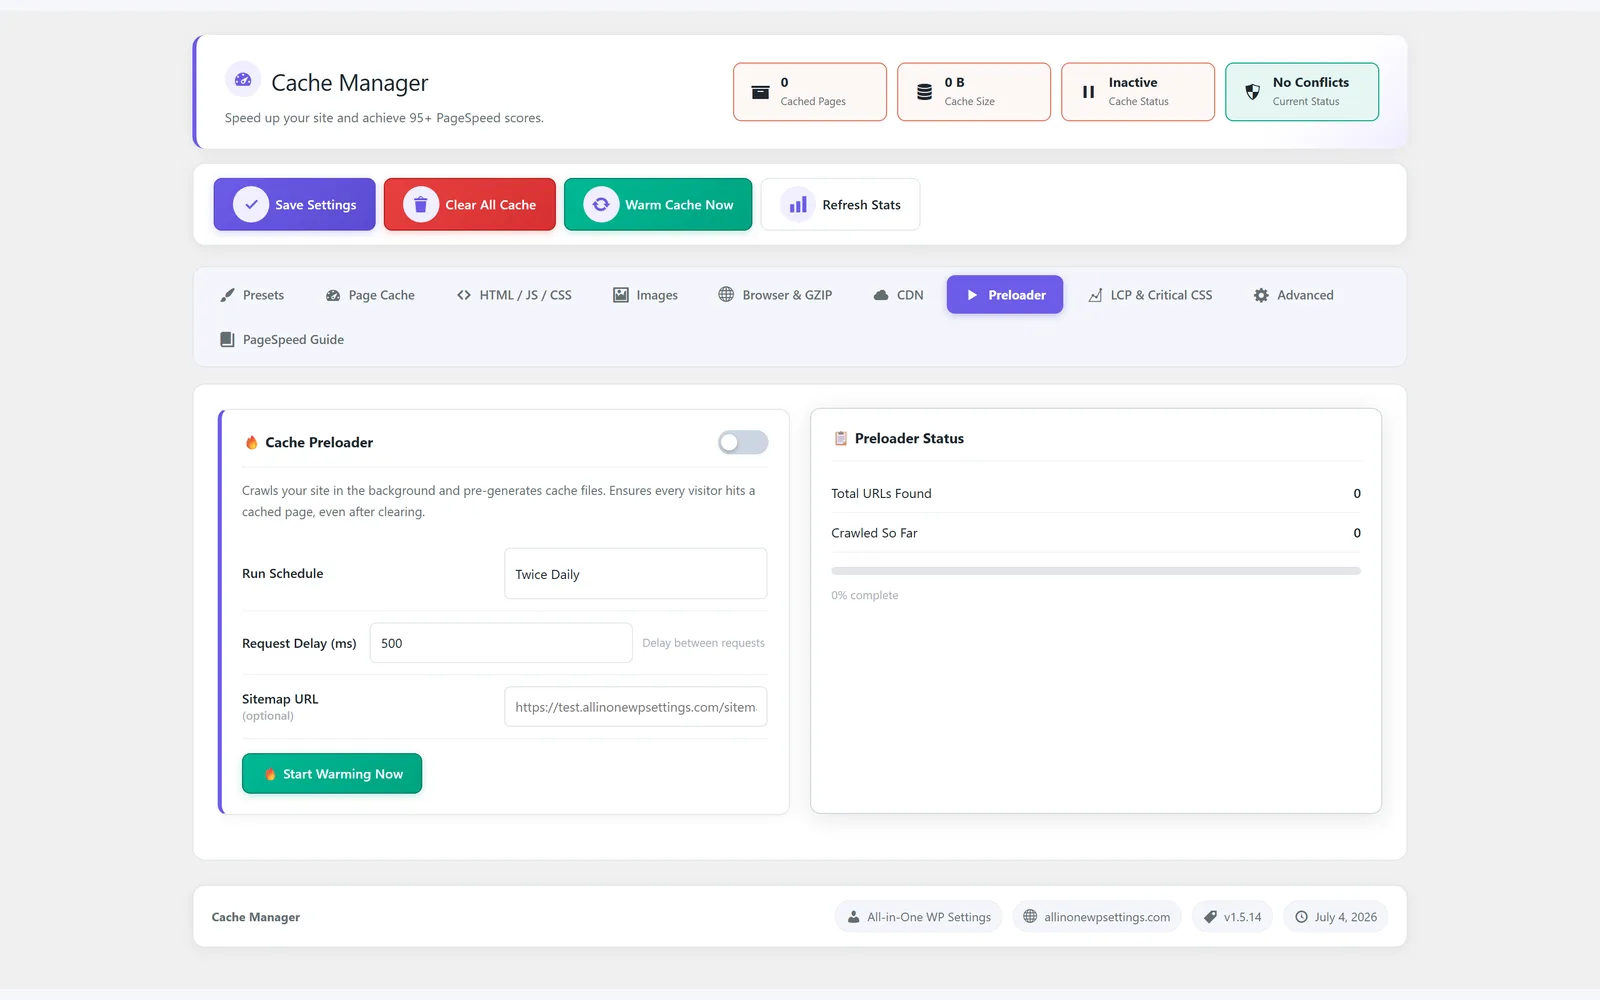This screenshot has width=1600, height=1000.
Task: Click the trash icon on Clear All Cache
Action: (x=421, y=204)
